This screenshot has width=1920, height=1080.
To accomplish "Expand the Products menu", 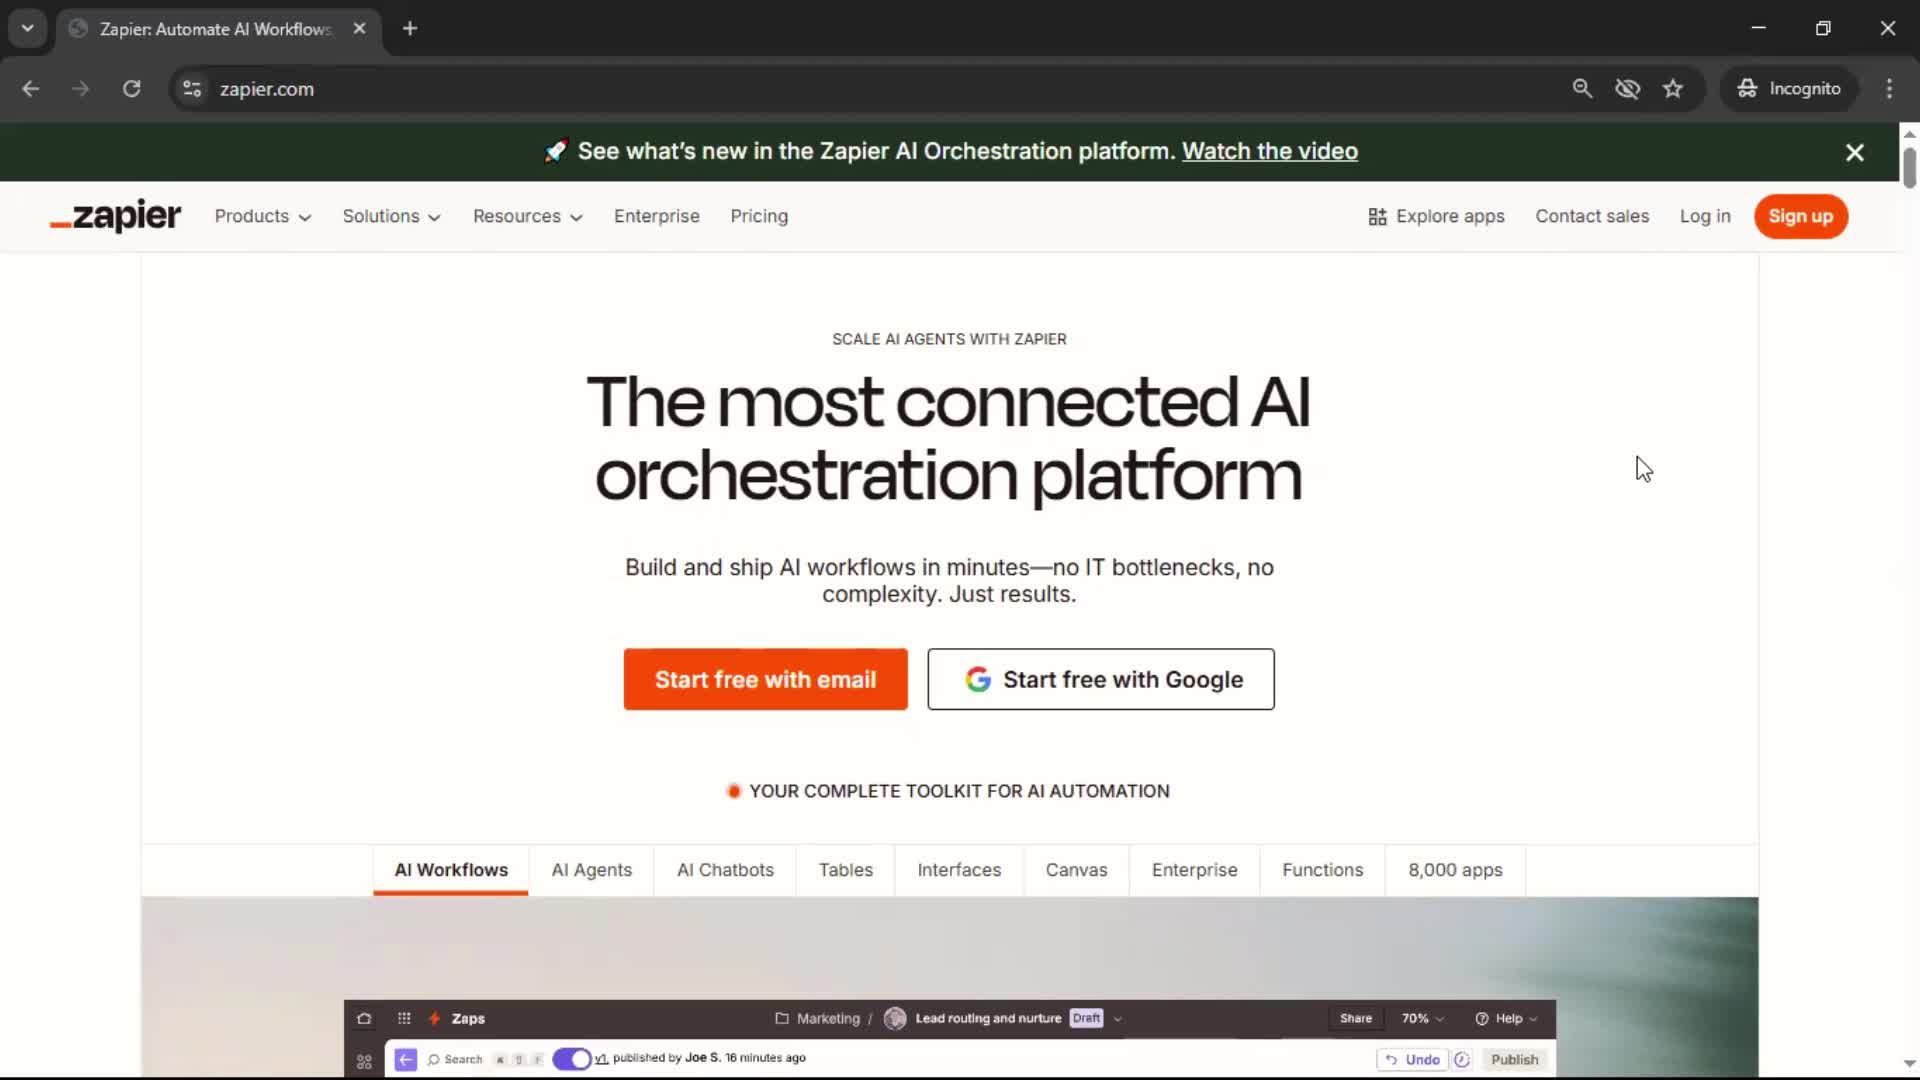I will [263, 217].
